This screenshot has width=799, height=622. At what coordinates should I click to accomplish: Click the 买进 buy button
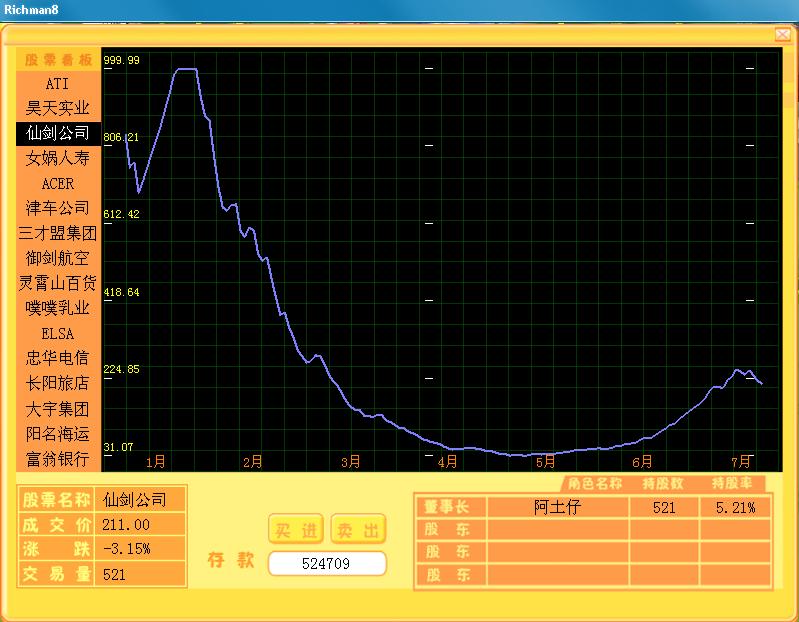296,529
